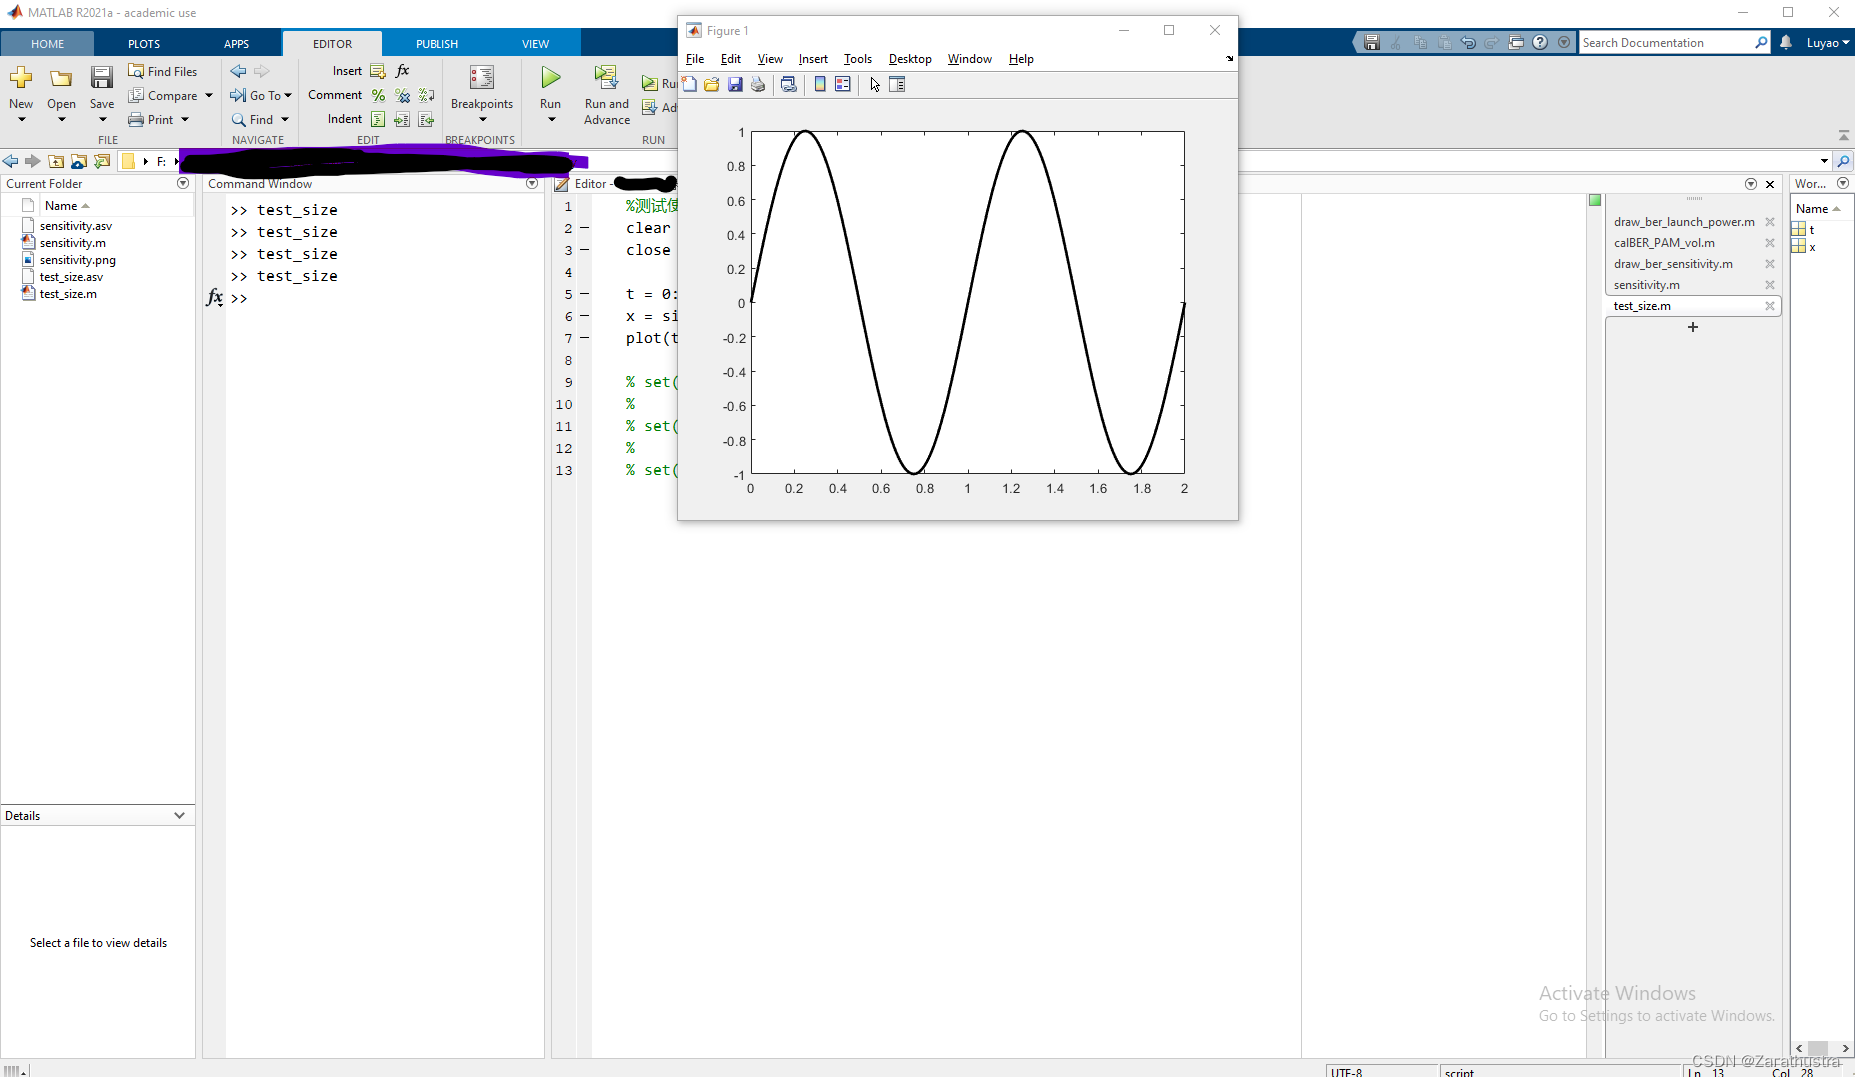1855x1077 pixels.
Task: Click the Comment percent icon
Action: [378, 95]
